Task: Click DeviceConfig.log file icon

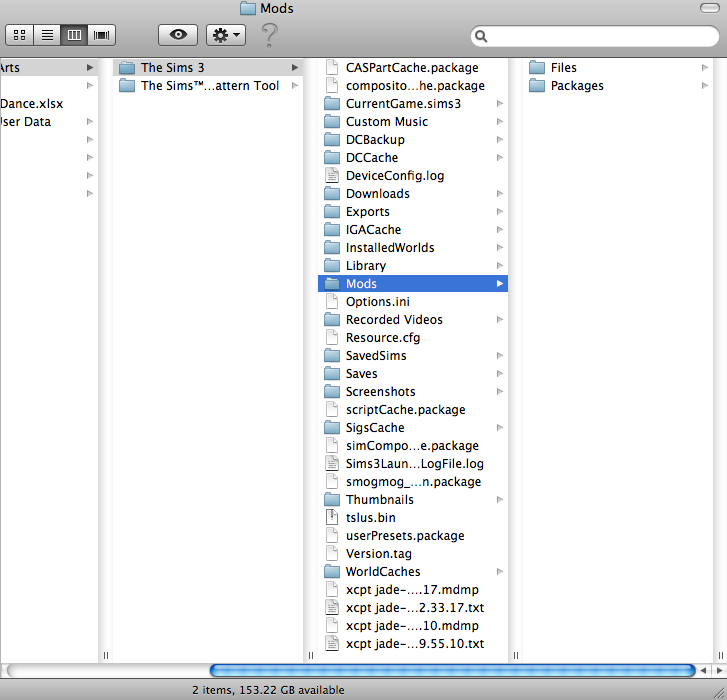Action: click(x=332, y=176)
